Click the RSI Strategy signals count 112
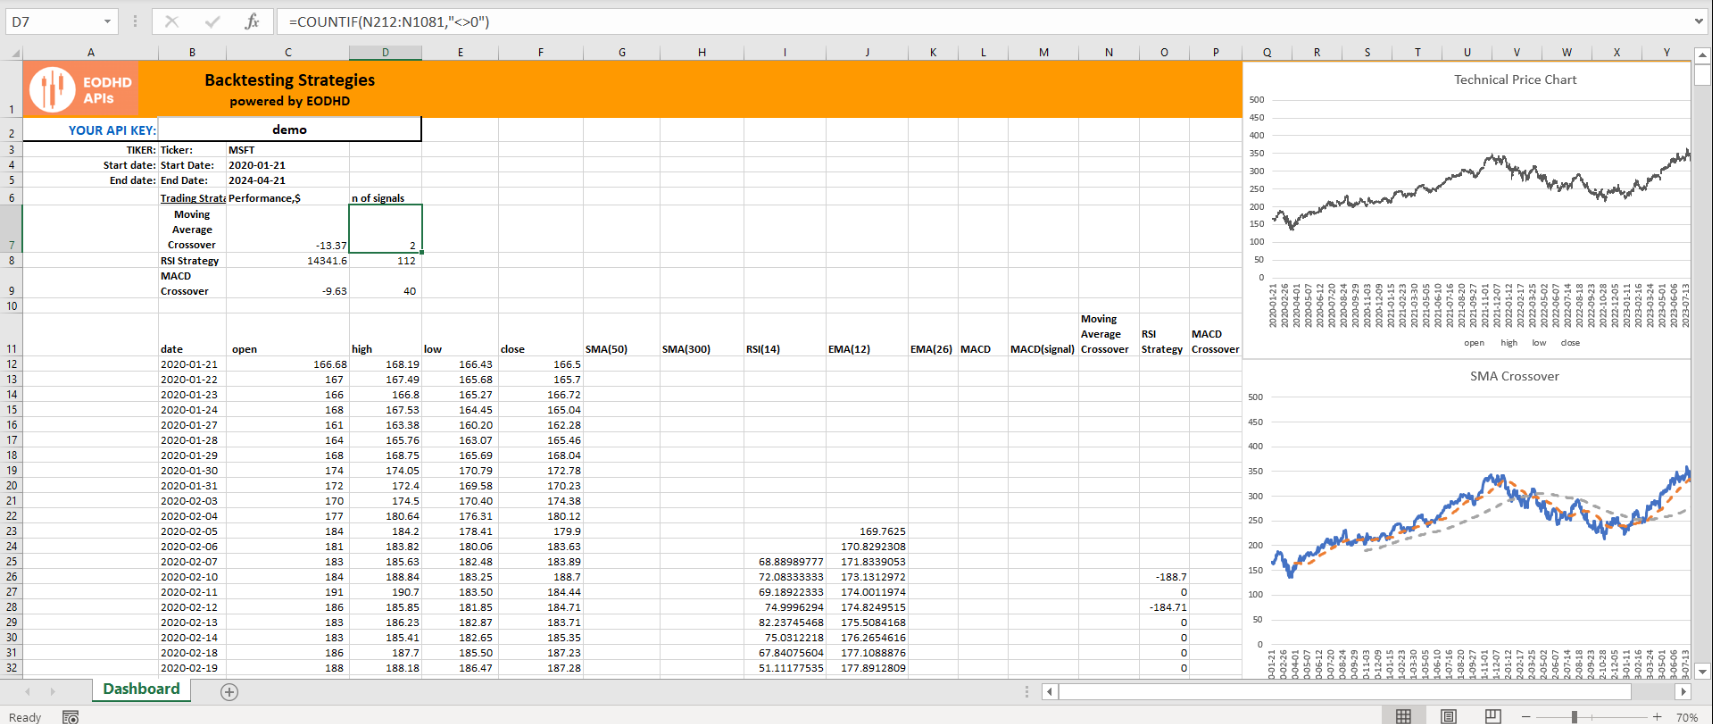 pyautogui.click(x=385, y=260)
